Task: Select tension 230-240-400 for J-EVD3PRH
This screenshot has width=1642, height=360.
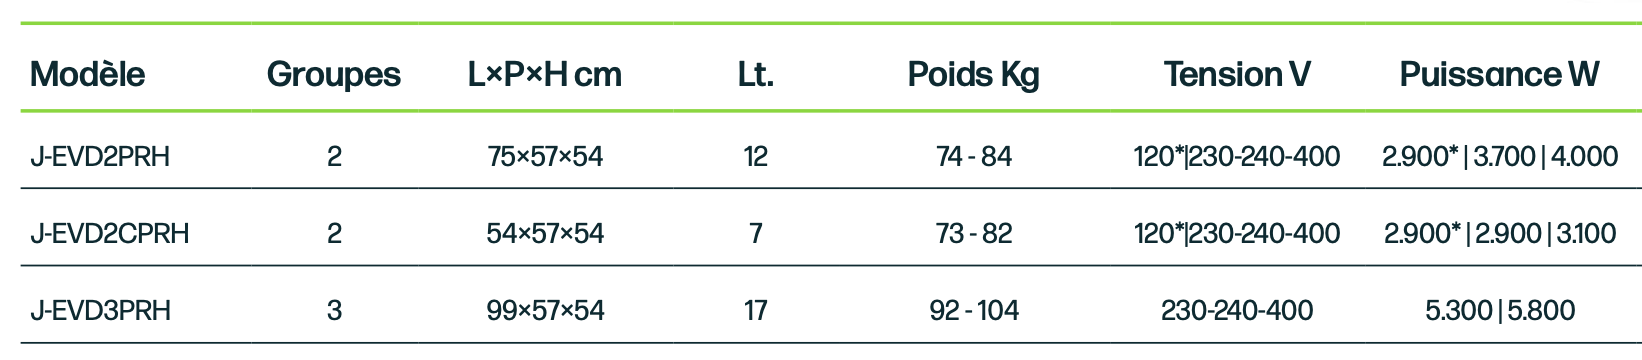Action: [x=1237, y=310]
